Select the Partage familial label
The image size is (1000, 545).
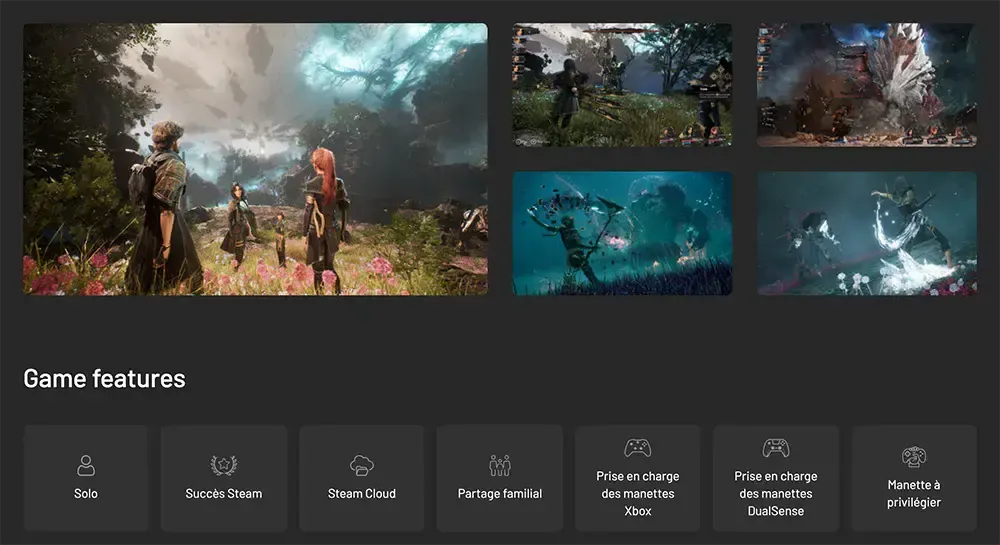(500, 493)
